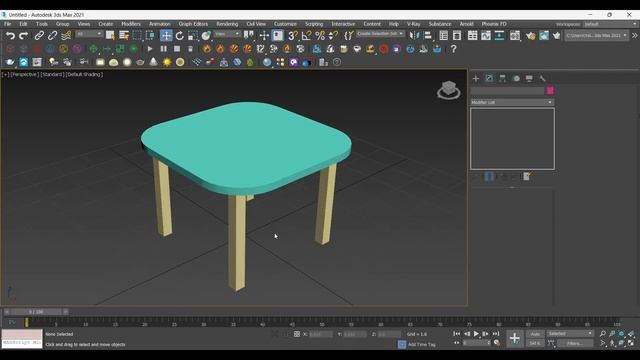Click the Undo arrow icon
The height and width of the screenshot is (360, 640).
click(x=10, y=36)
